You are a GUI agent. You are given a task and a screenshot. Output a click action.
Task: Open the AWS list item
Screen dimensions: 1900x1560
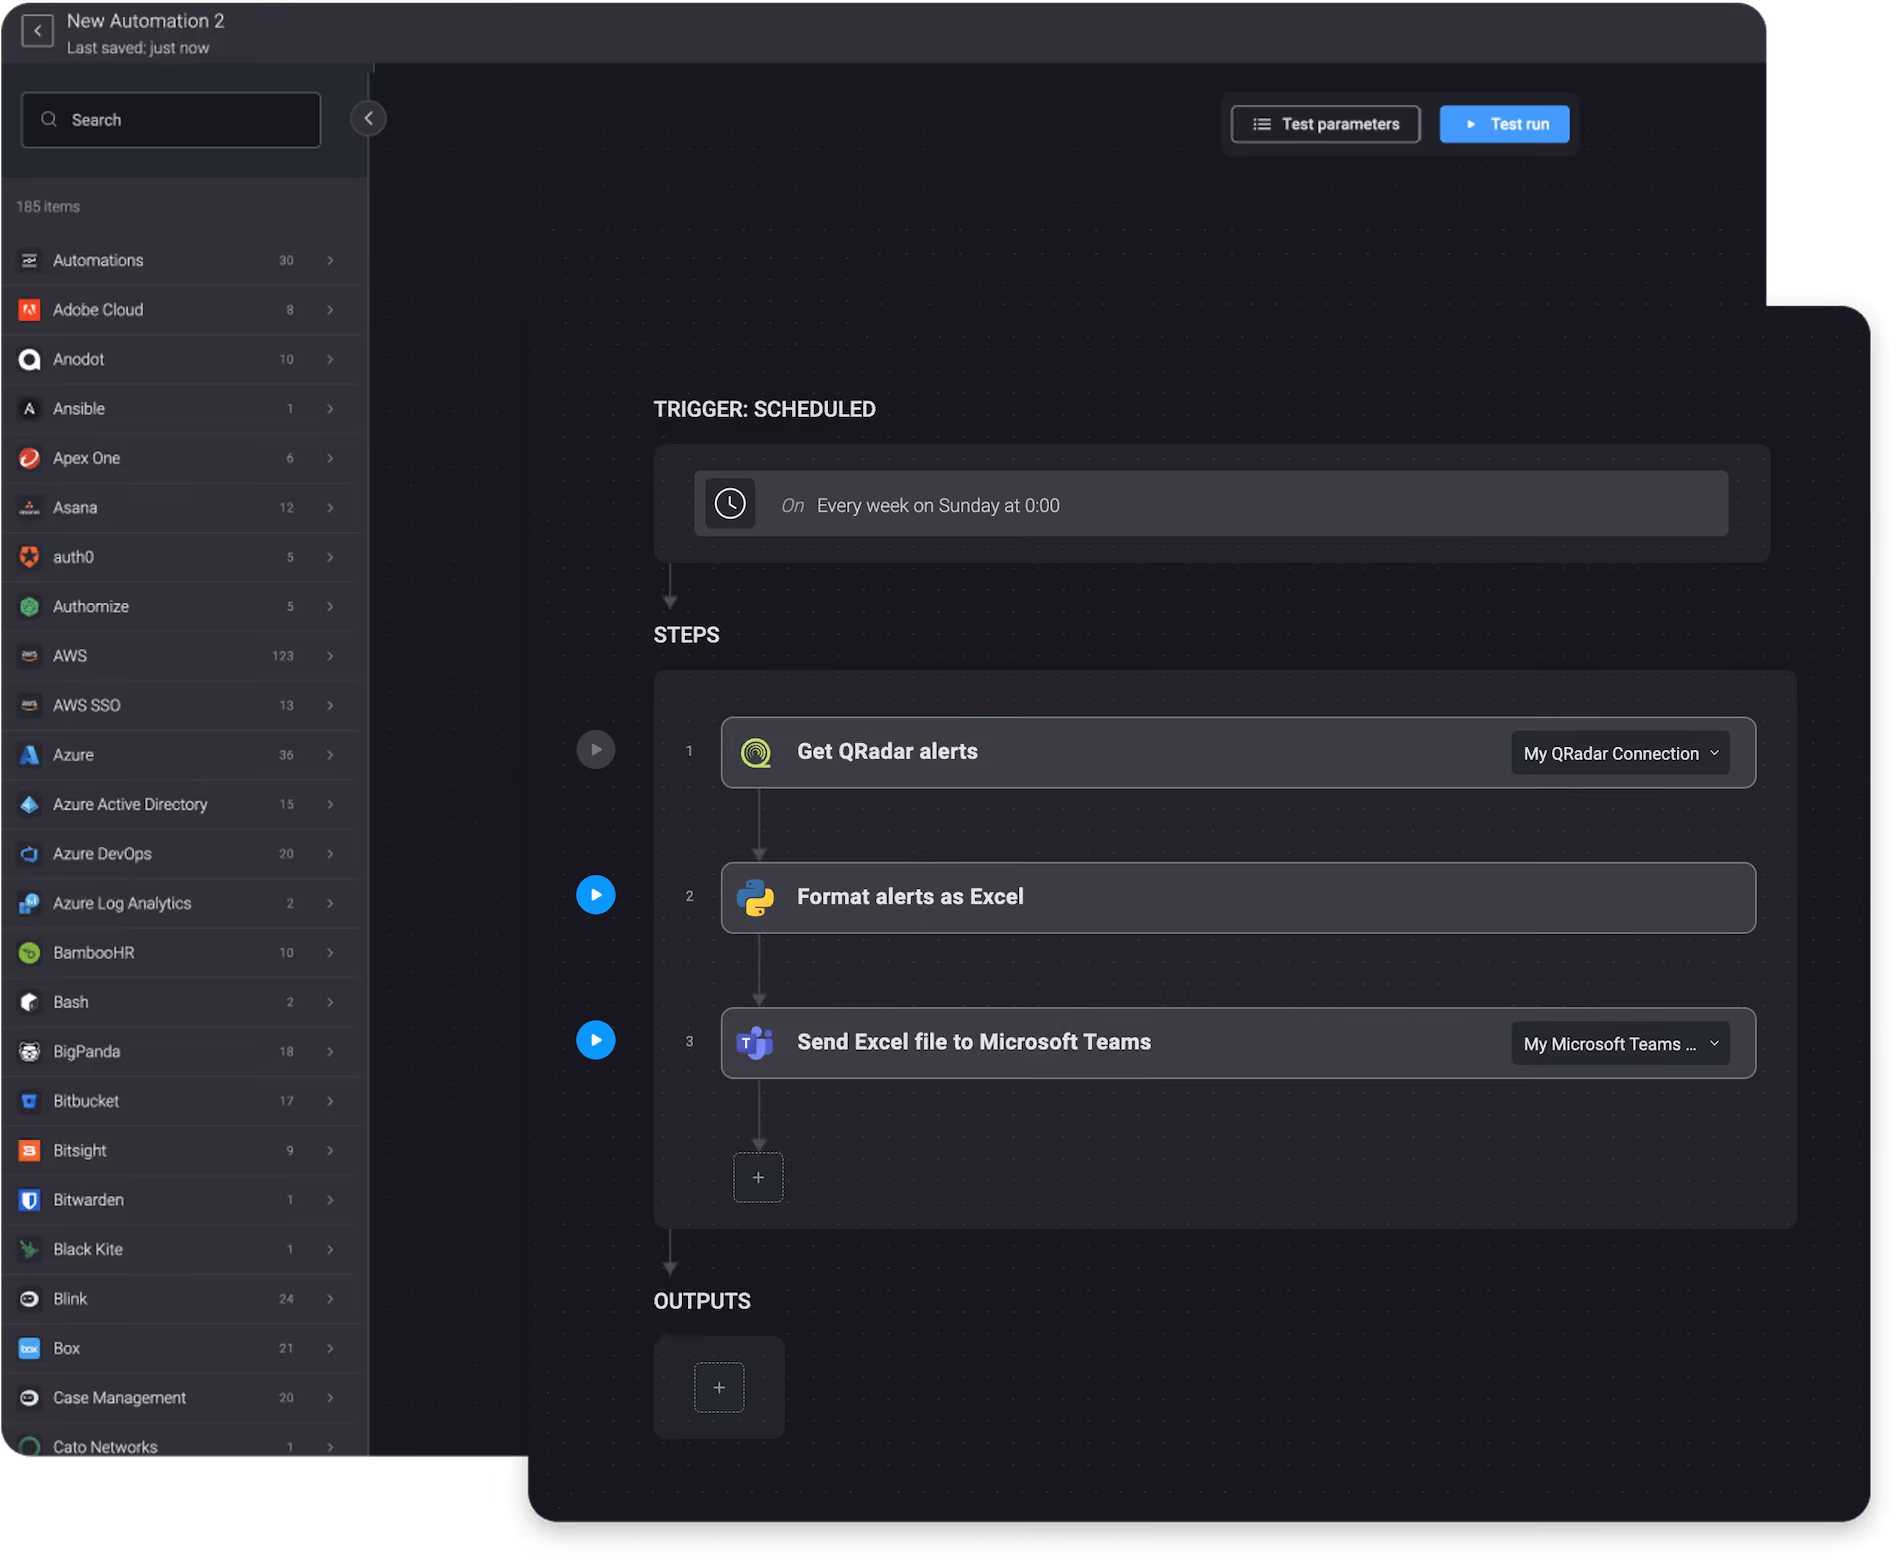click(x=181, y=656)
